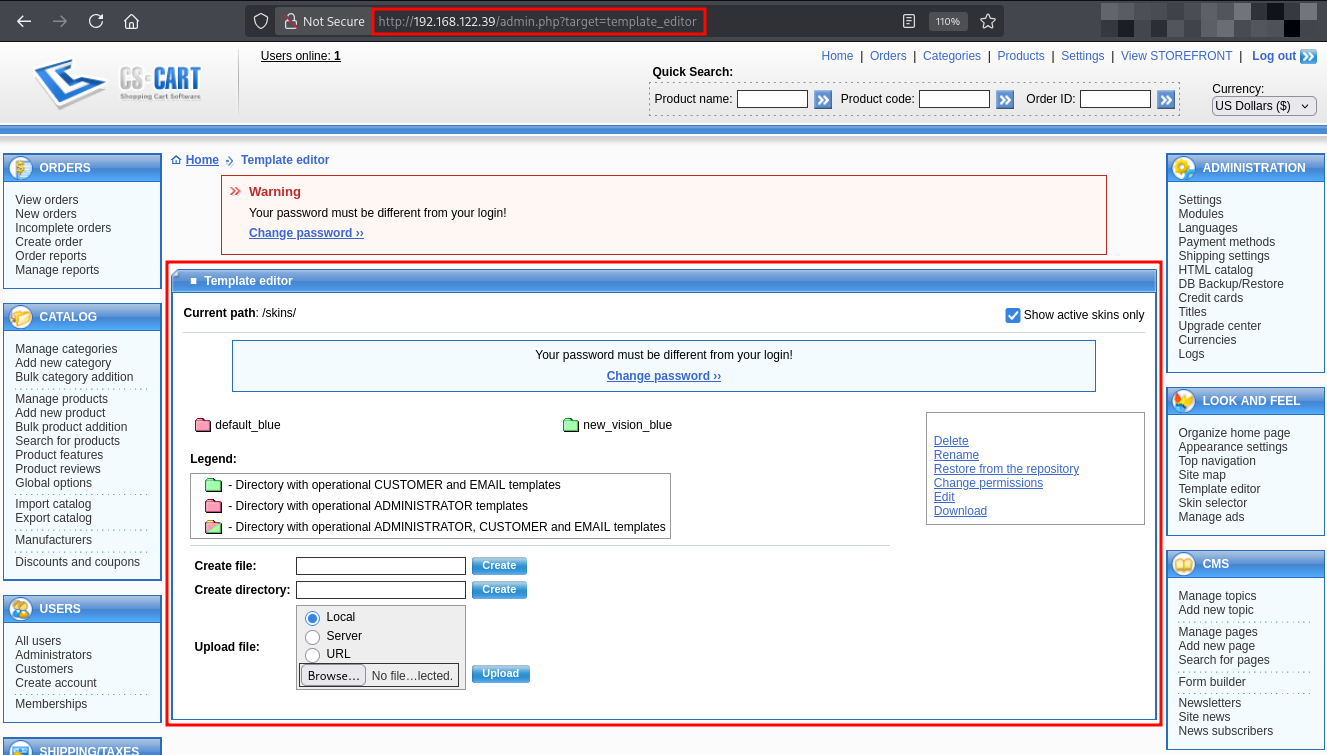
Task: Click the CS-Cart logo
Action: [118, 83]
